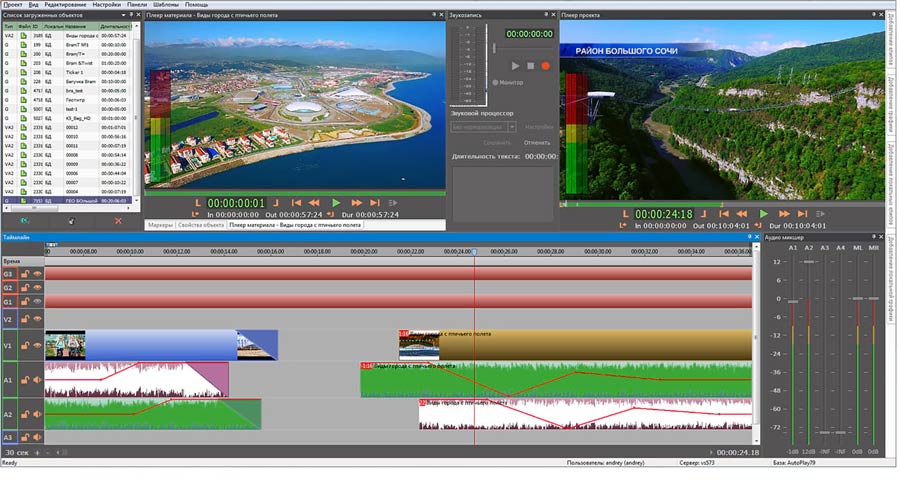
Task: Toggle visibility of track G3
Action: pyautogui.click(x=37, y=274)
